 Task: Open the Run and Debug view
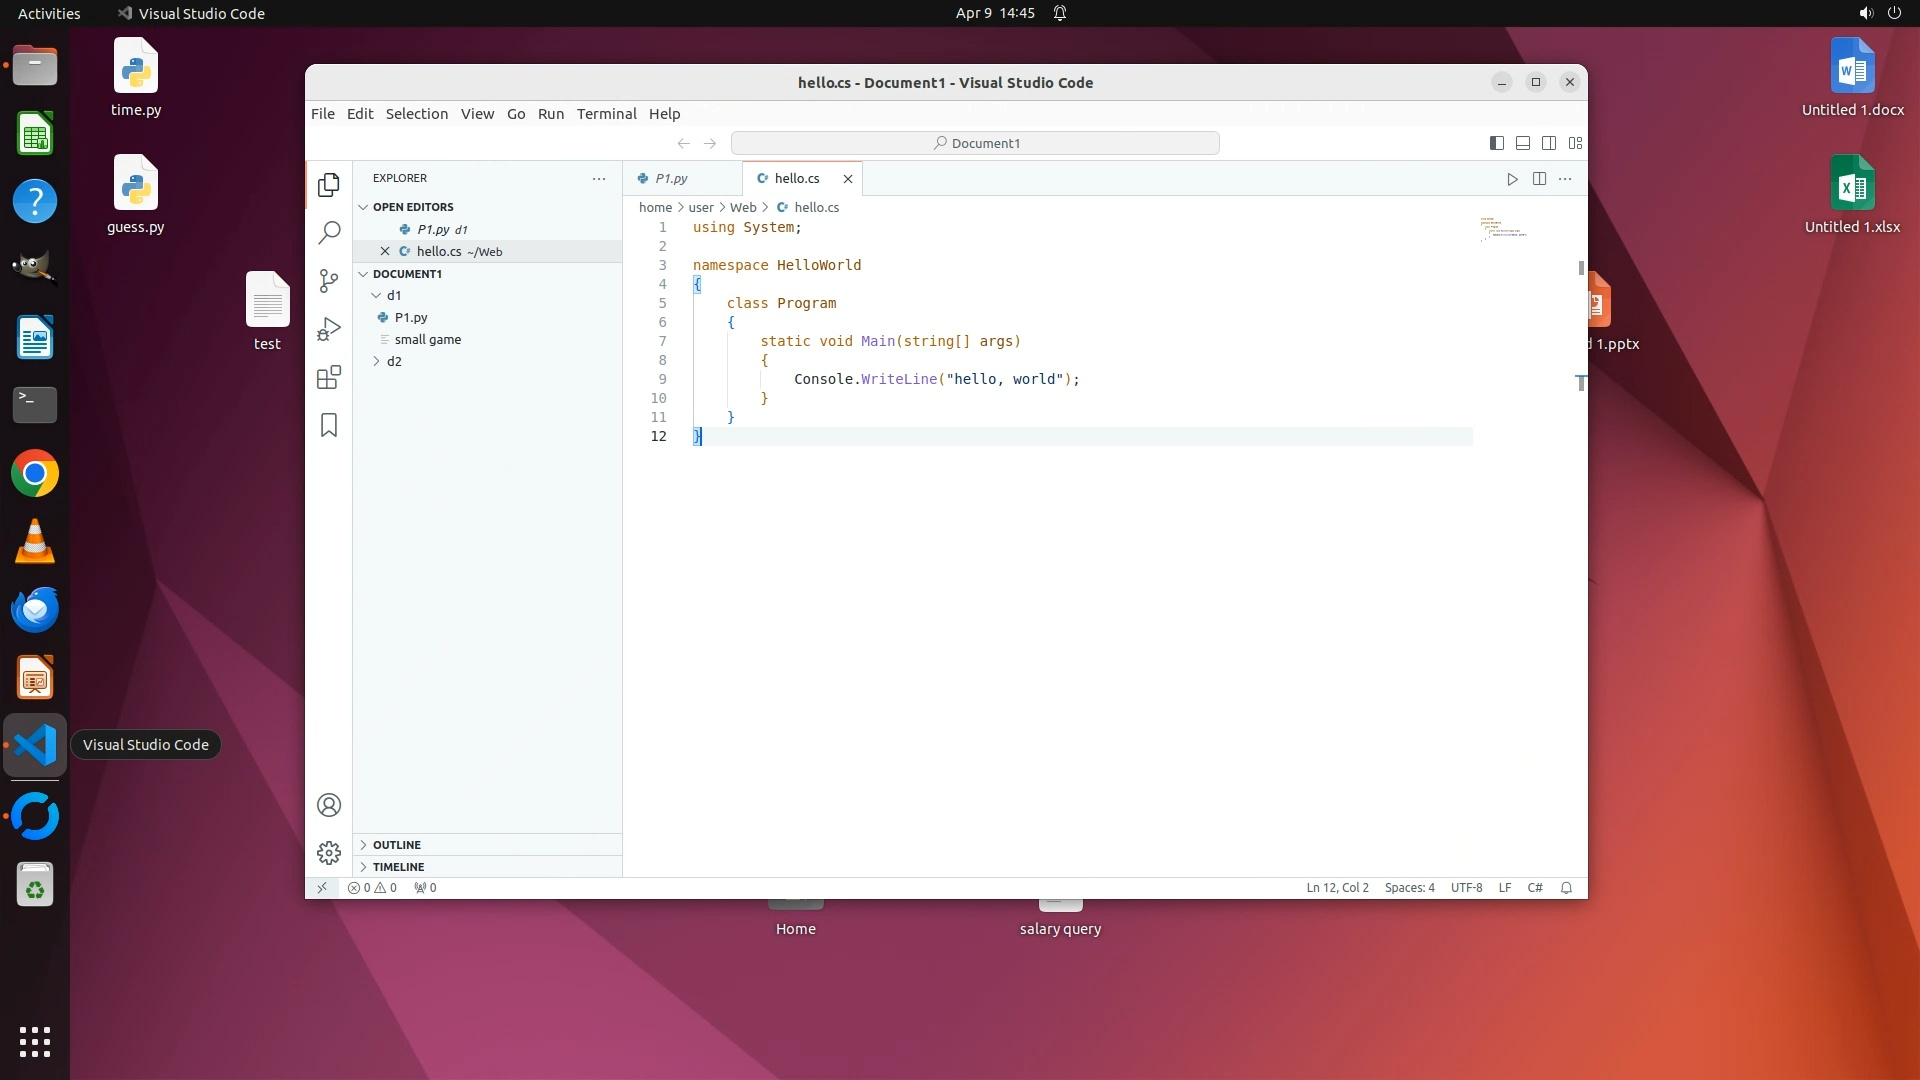coord(329,329)
